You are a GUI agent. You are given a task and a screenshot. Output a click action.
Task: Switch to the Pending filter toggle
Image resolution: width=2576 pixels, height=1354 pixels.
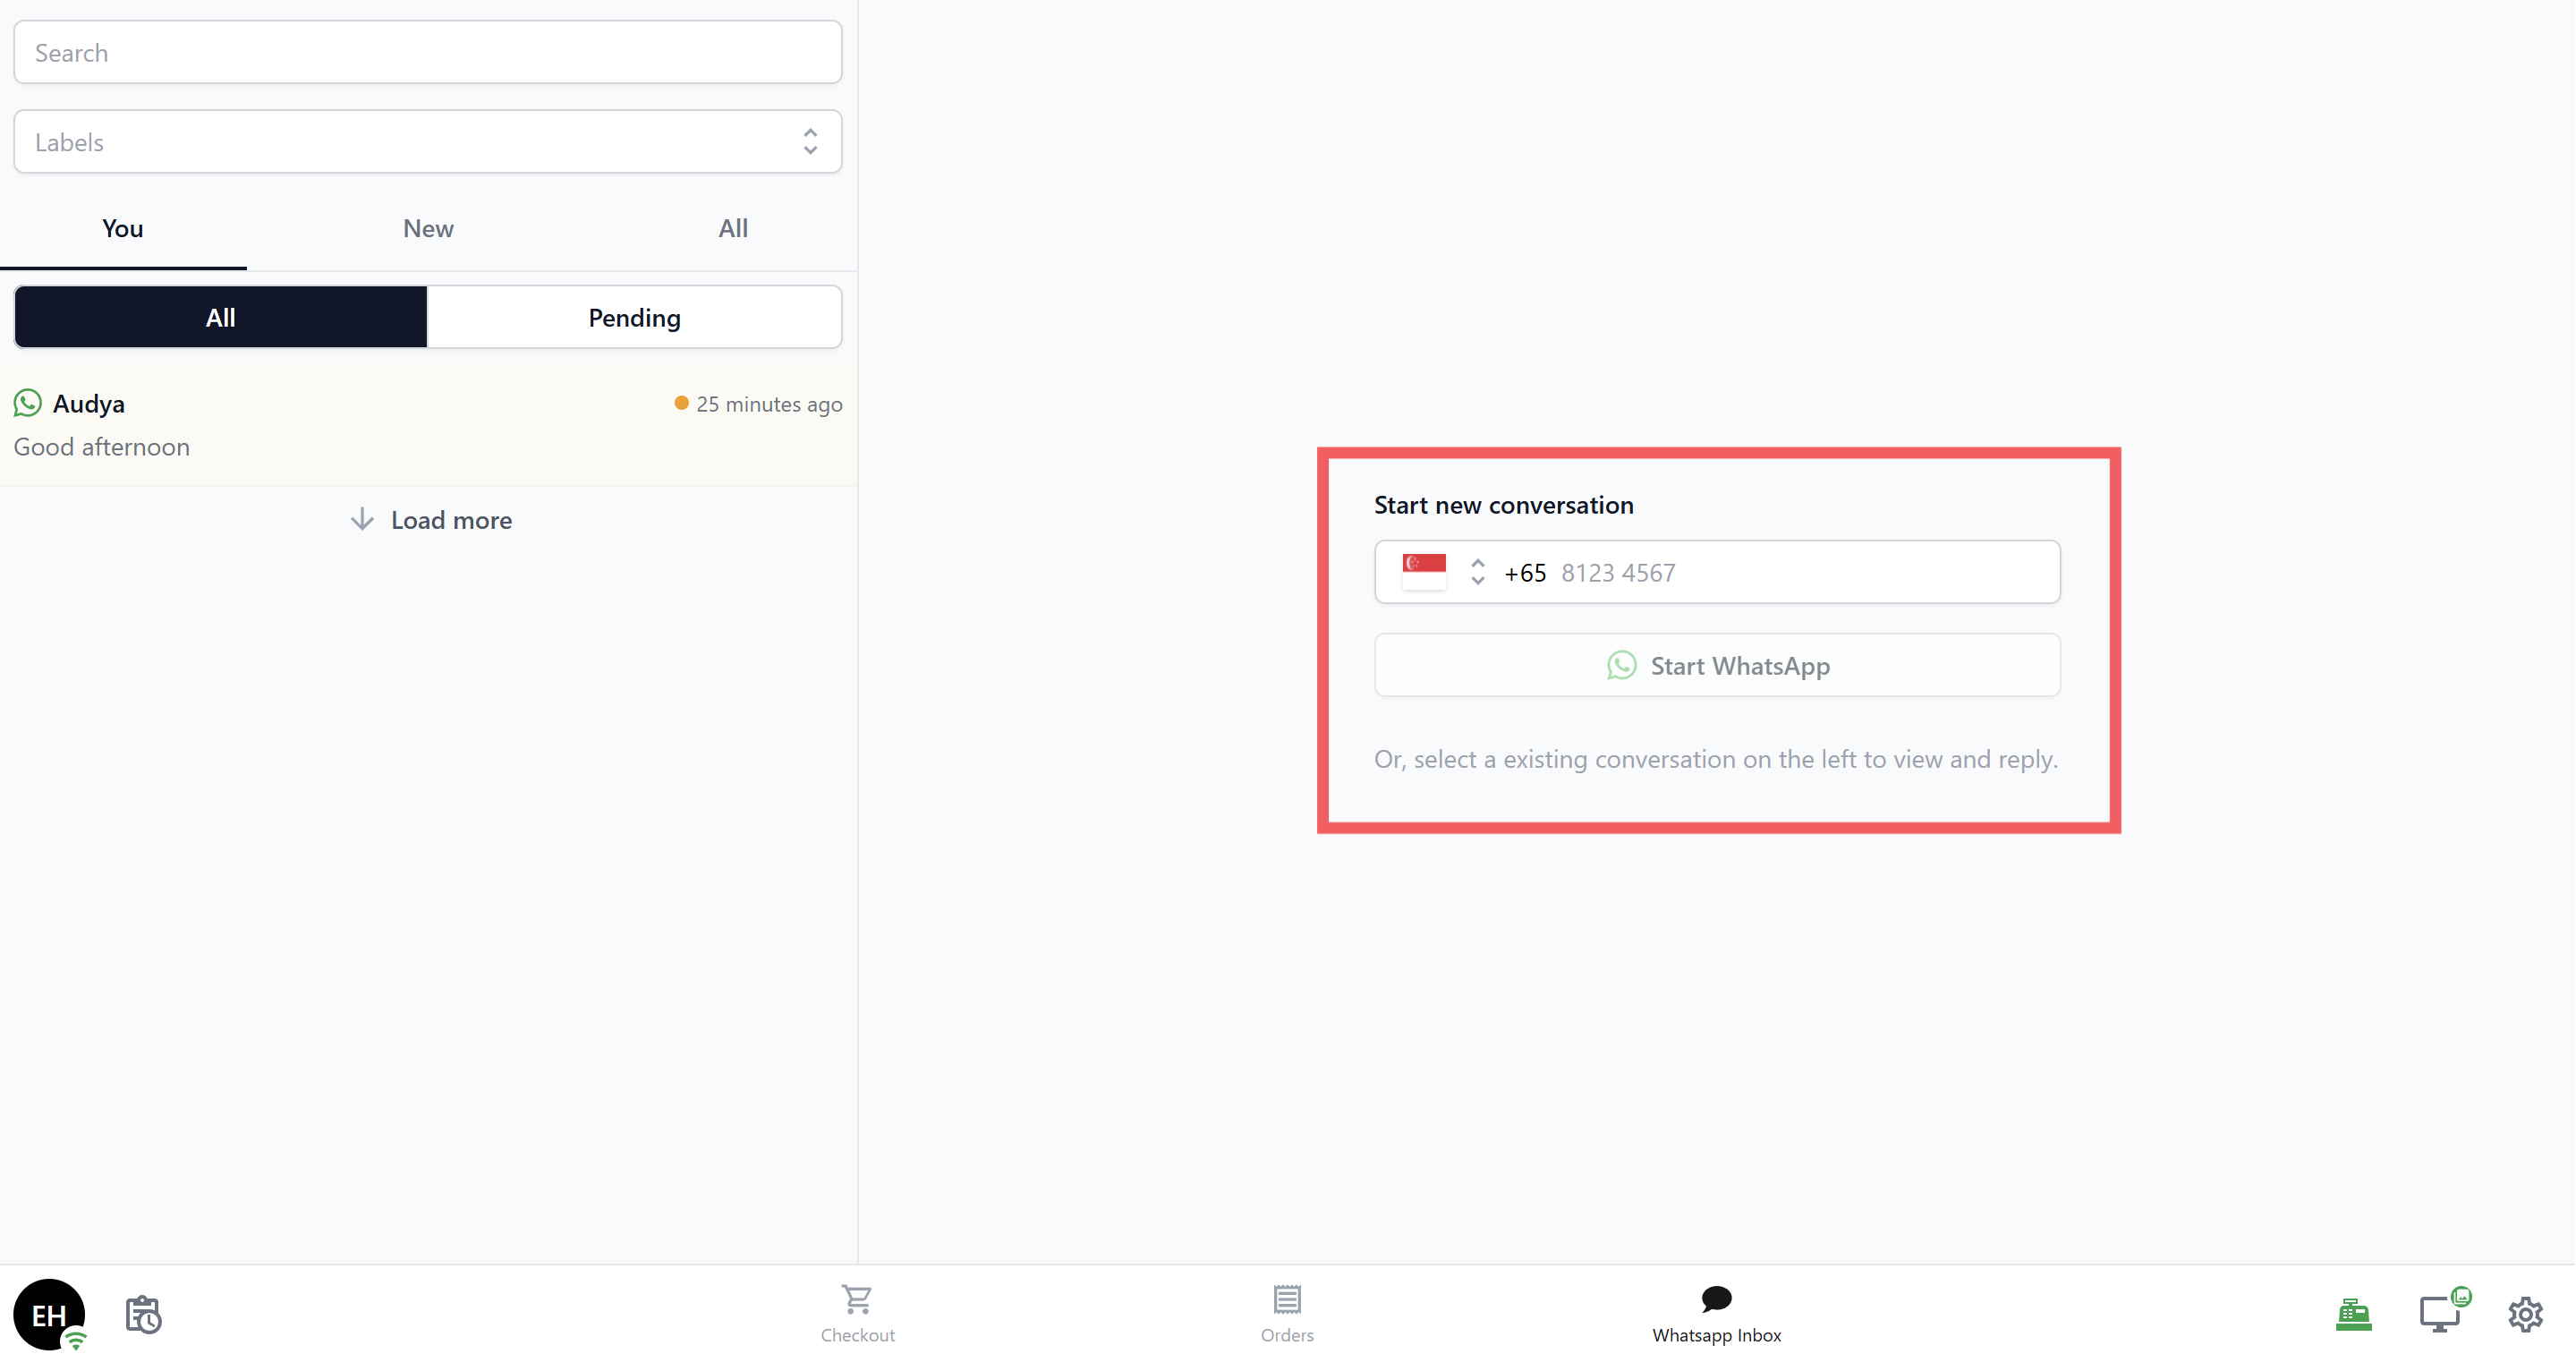pos(634,317)
